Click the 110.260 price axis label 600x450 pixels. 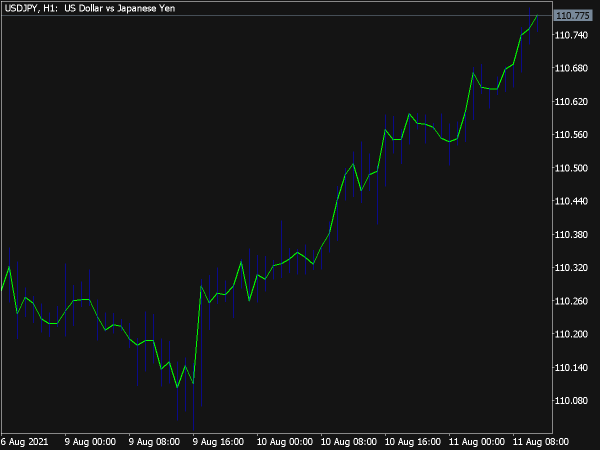[x=571, y=301]
